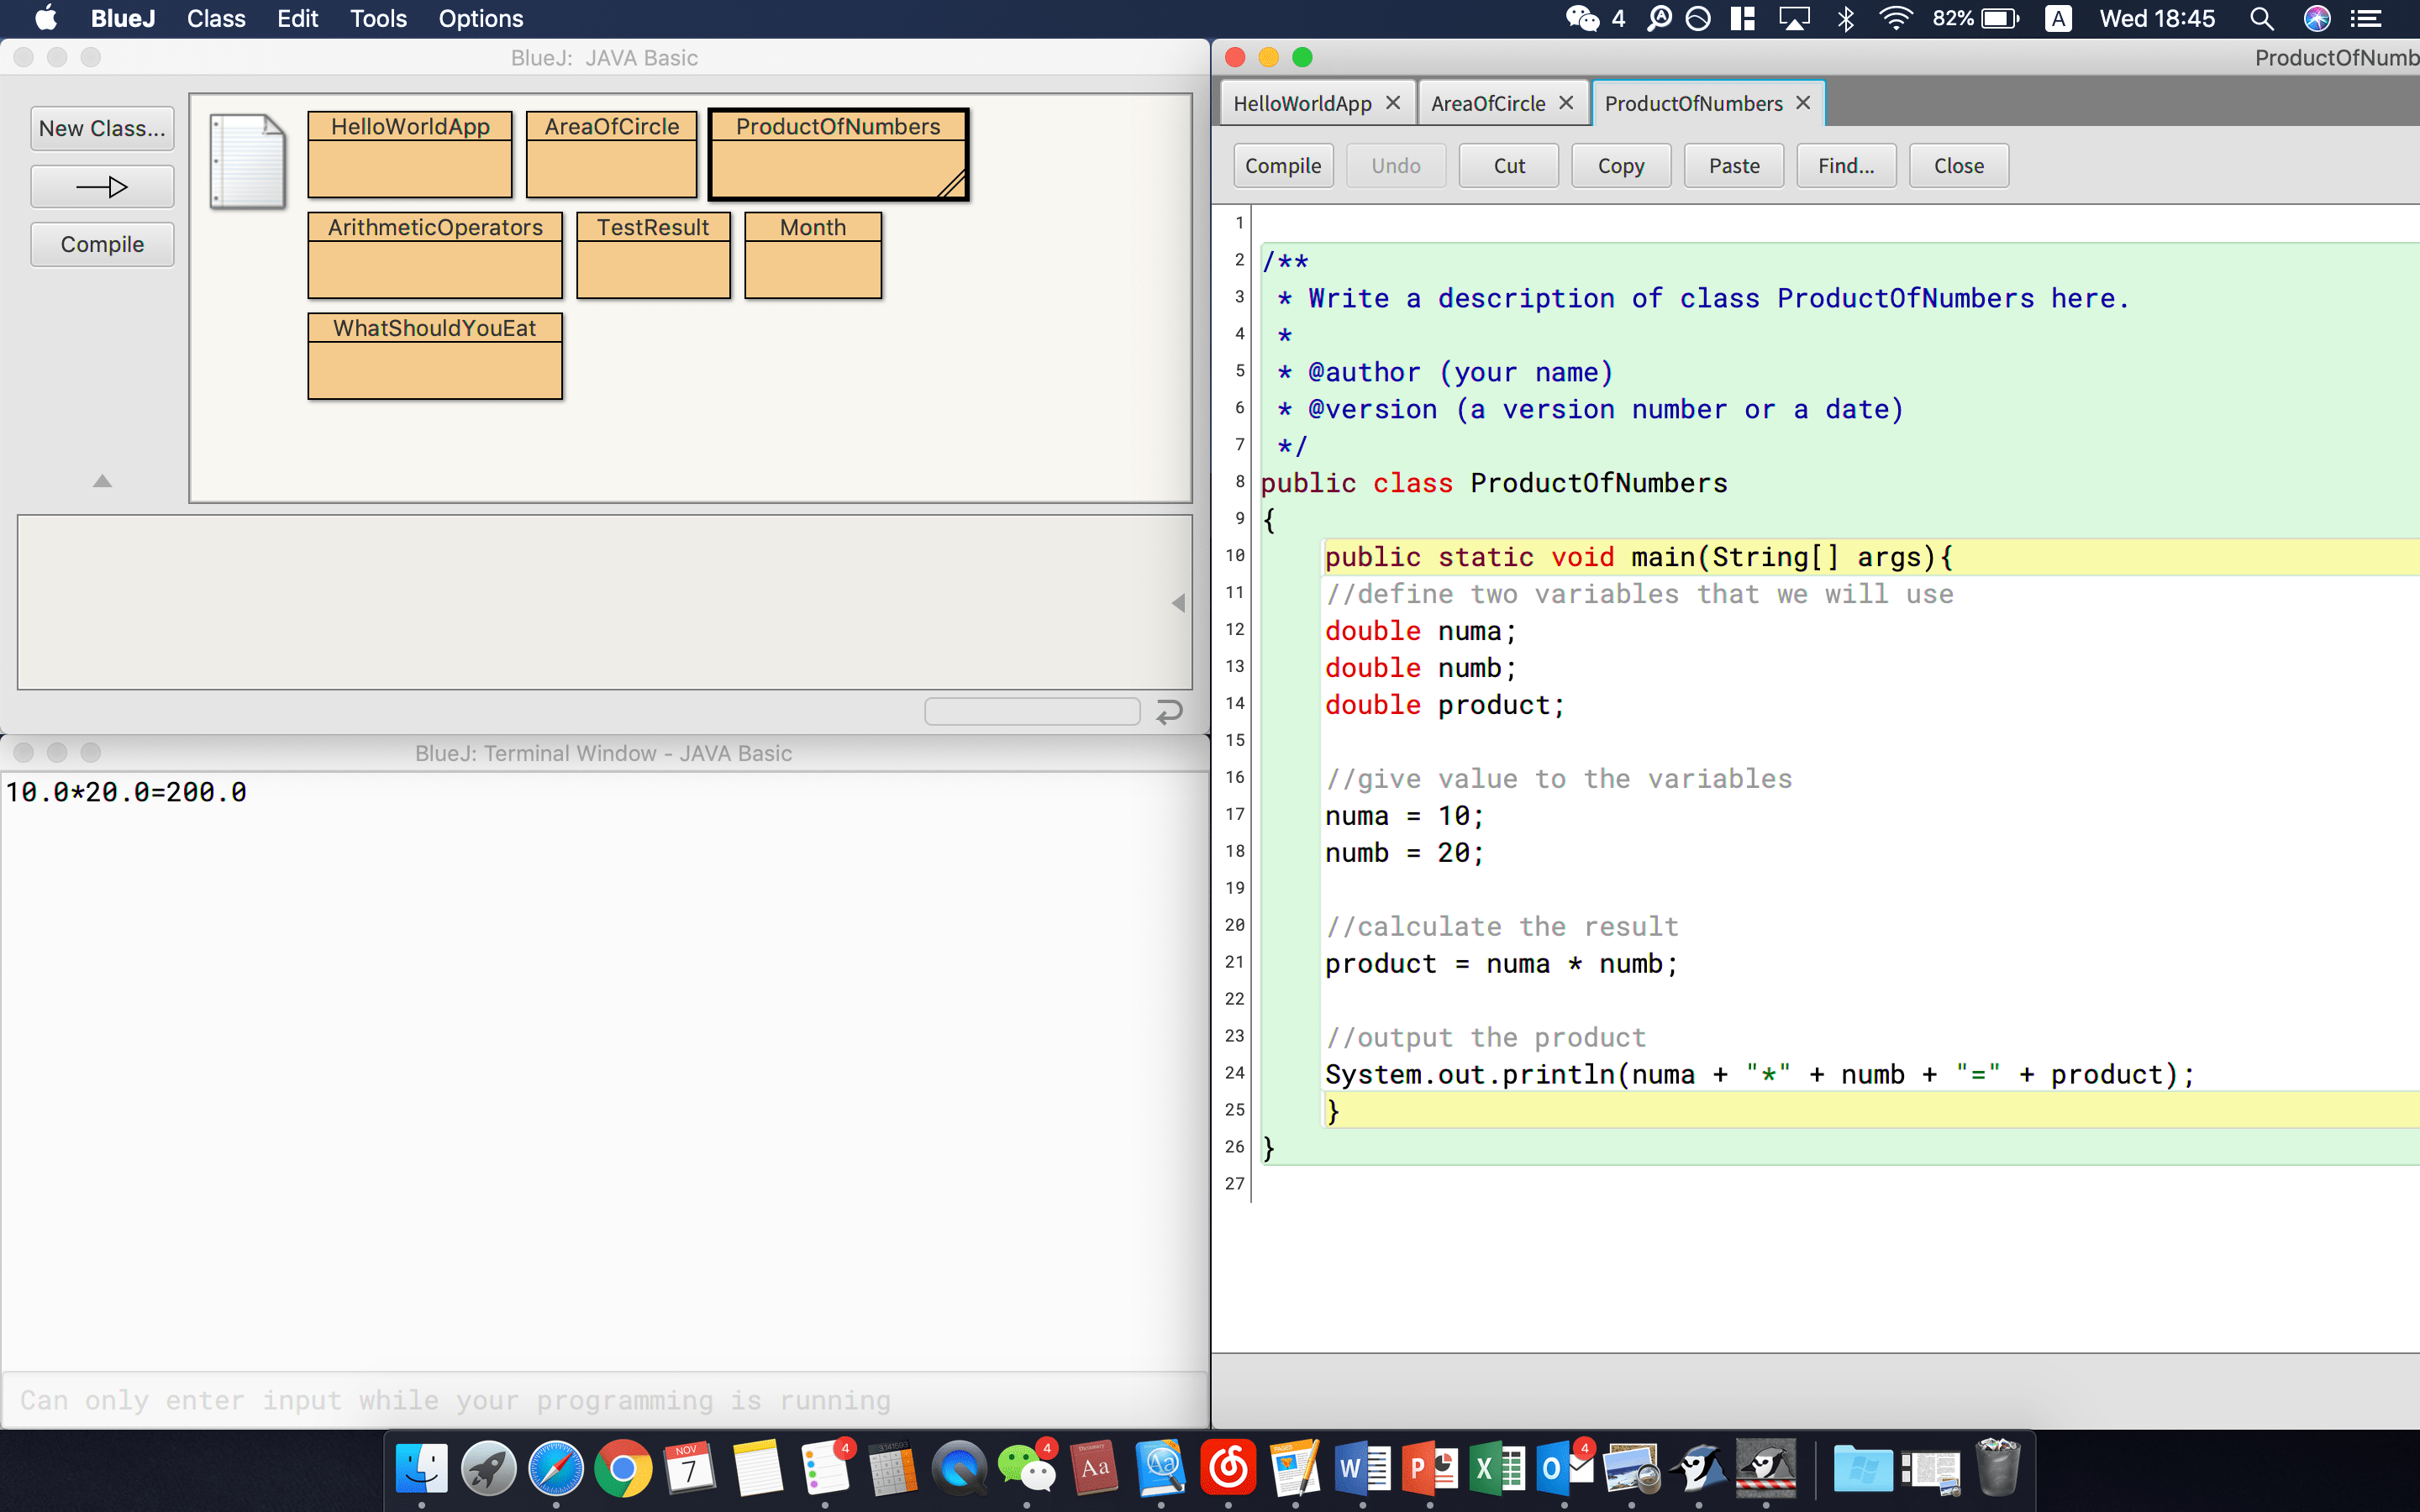
Task: Click the New Class... button
Action: pyautogui.click(x=102, y=129)
